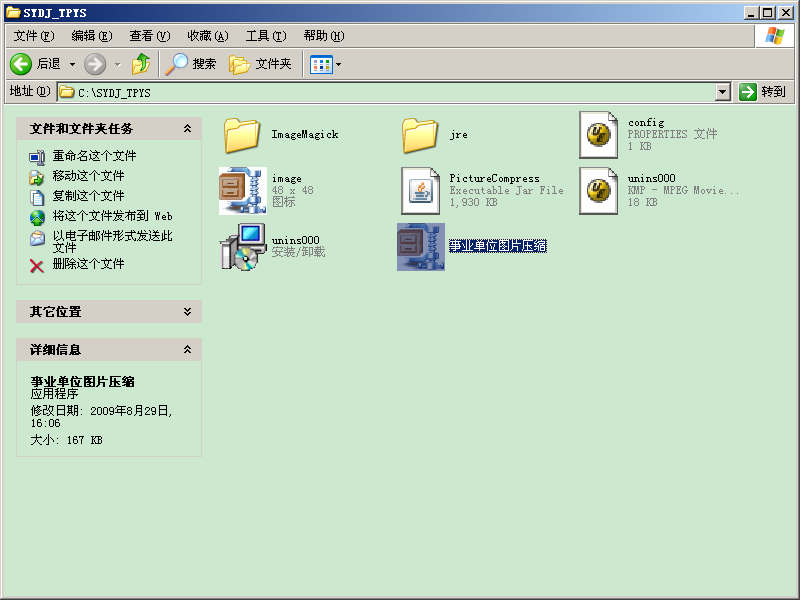Viewport: 800px width, 600px height.
Task: Click the publish to Web globe icon
Action: click(37, 218)
